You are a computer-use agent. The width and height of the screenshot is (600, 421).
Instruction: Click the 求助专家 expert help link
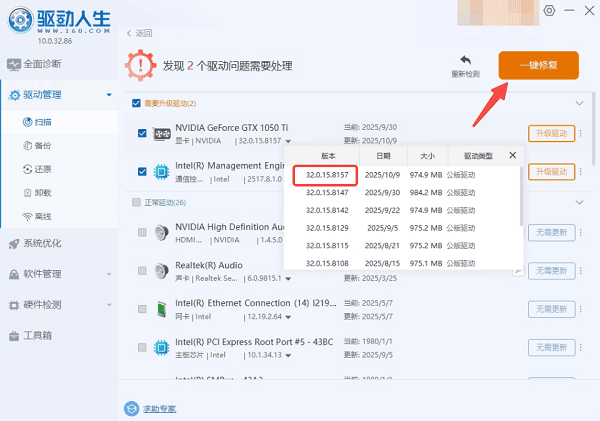(x=159, y=408)
